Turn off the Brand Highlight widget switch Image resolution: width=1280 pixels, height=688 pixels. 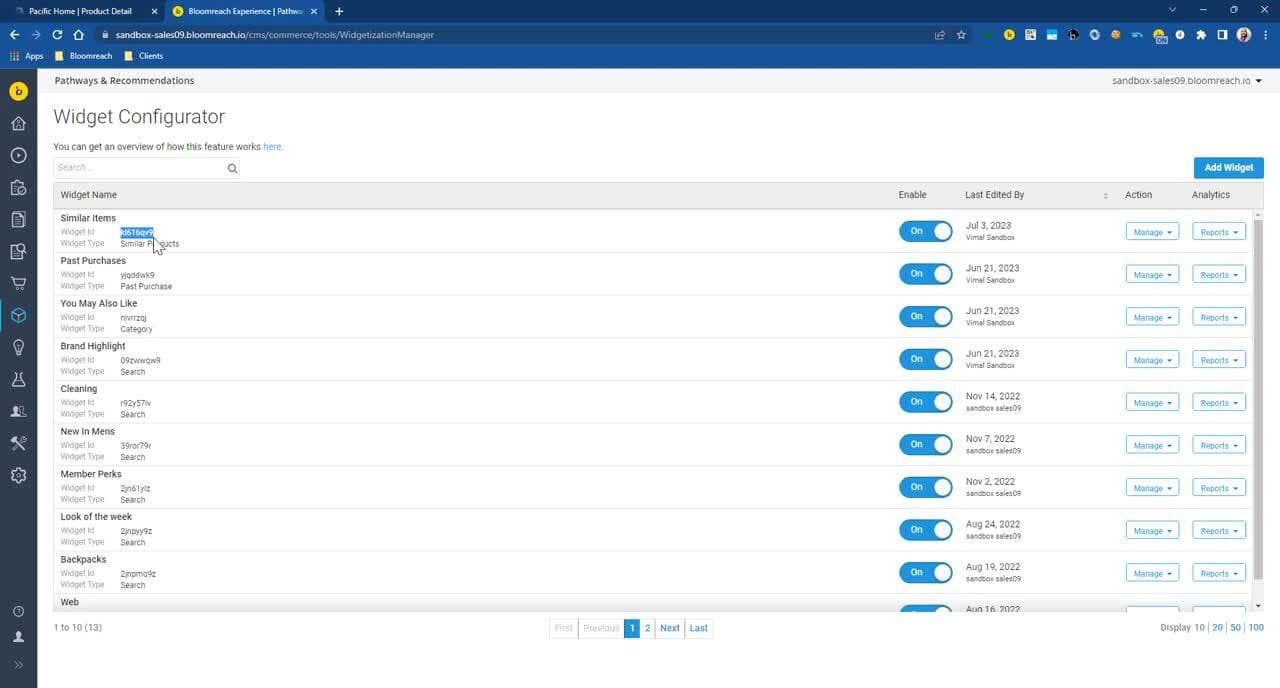coord(925,359)
